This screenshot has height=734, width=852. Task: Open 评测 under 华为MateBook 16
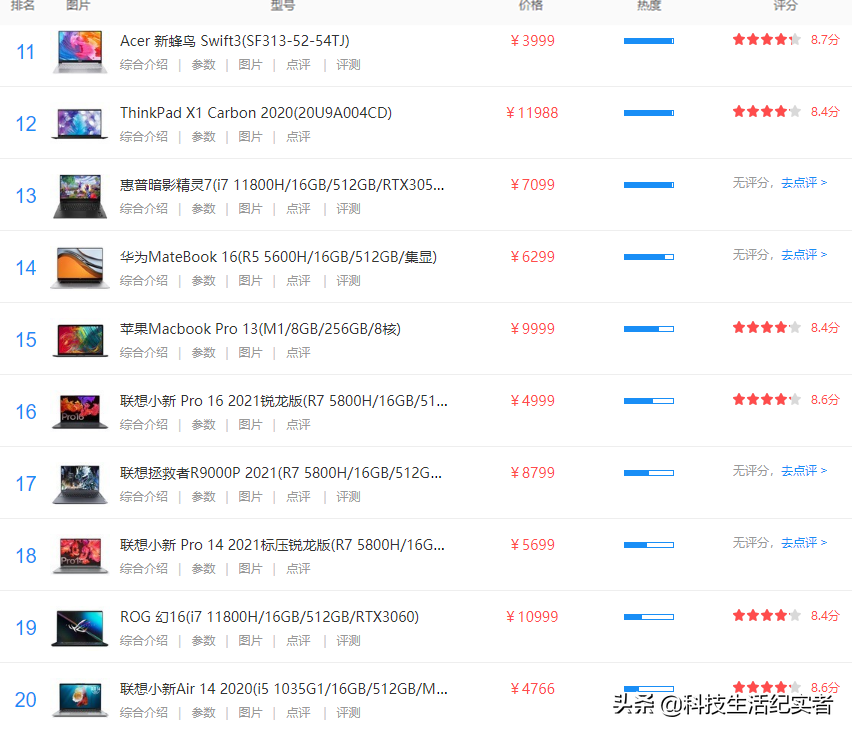click(348, 280)
